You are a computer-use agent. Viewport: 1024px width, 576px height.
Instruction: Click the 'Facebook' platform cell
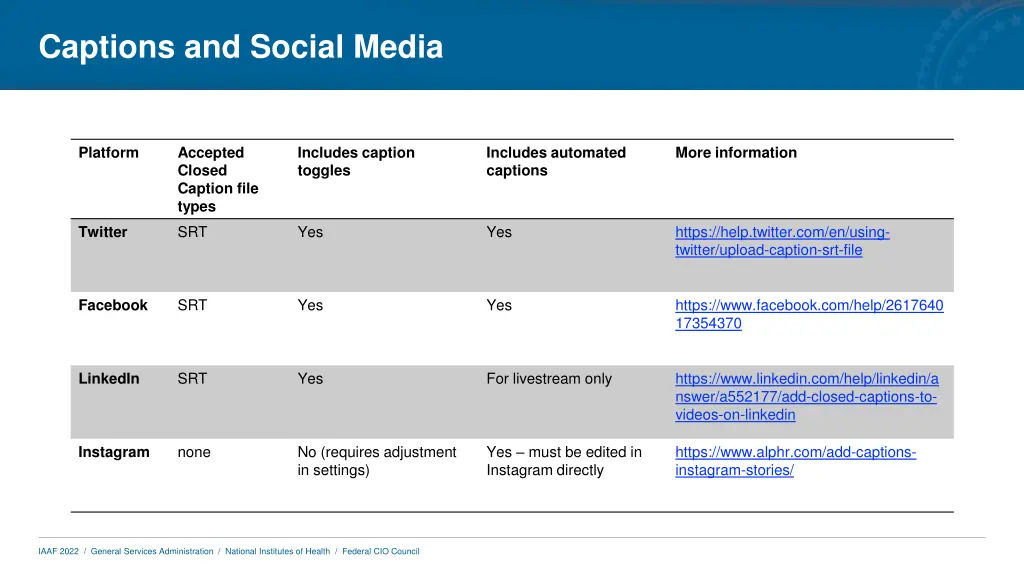tap(113, 306)
